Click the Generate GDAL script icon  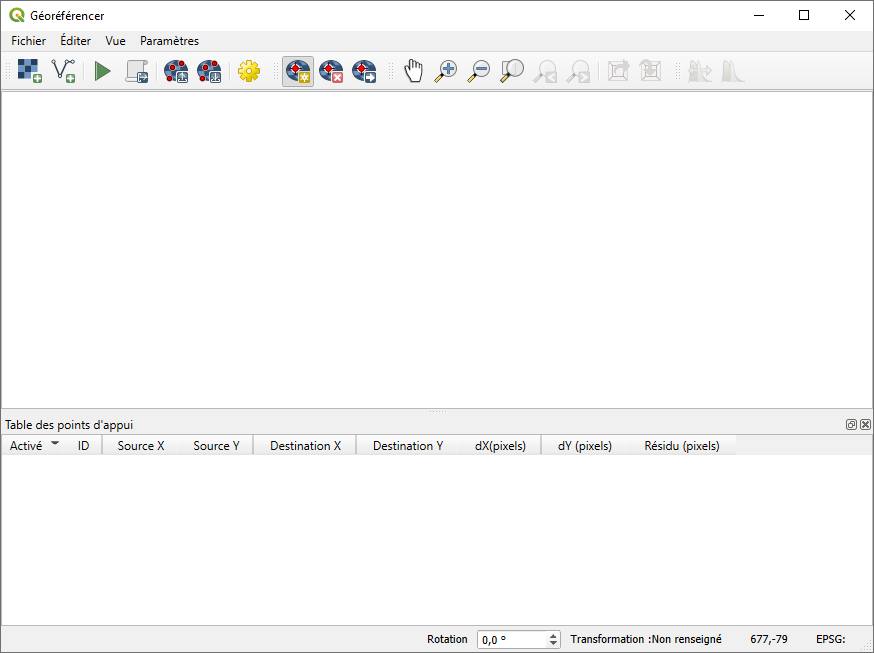coord(137,71)
